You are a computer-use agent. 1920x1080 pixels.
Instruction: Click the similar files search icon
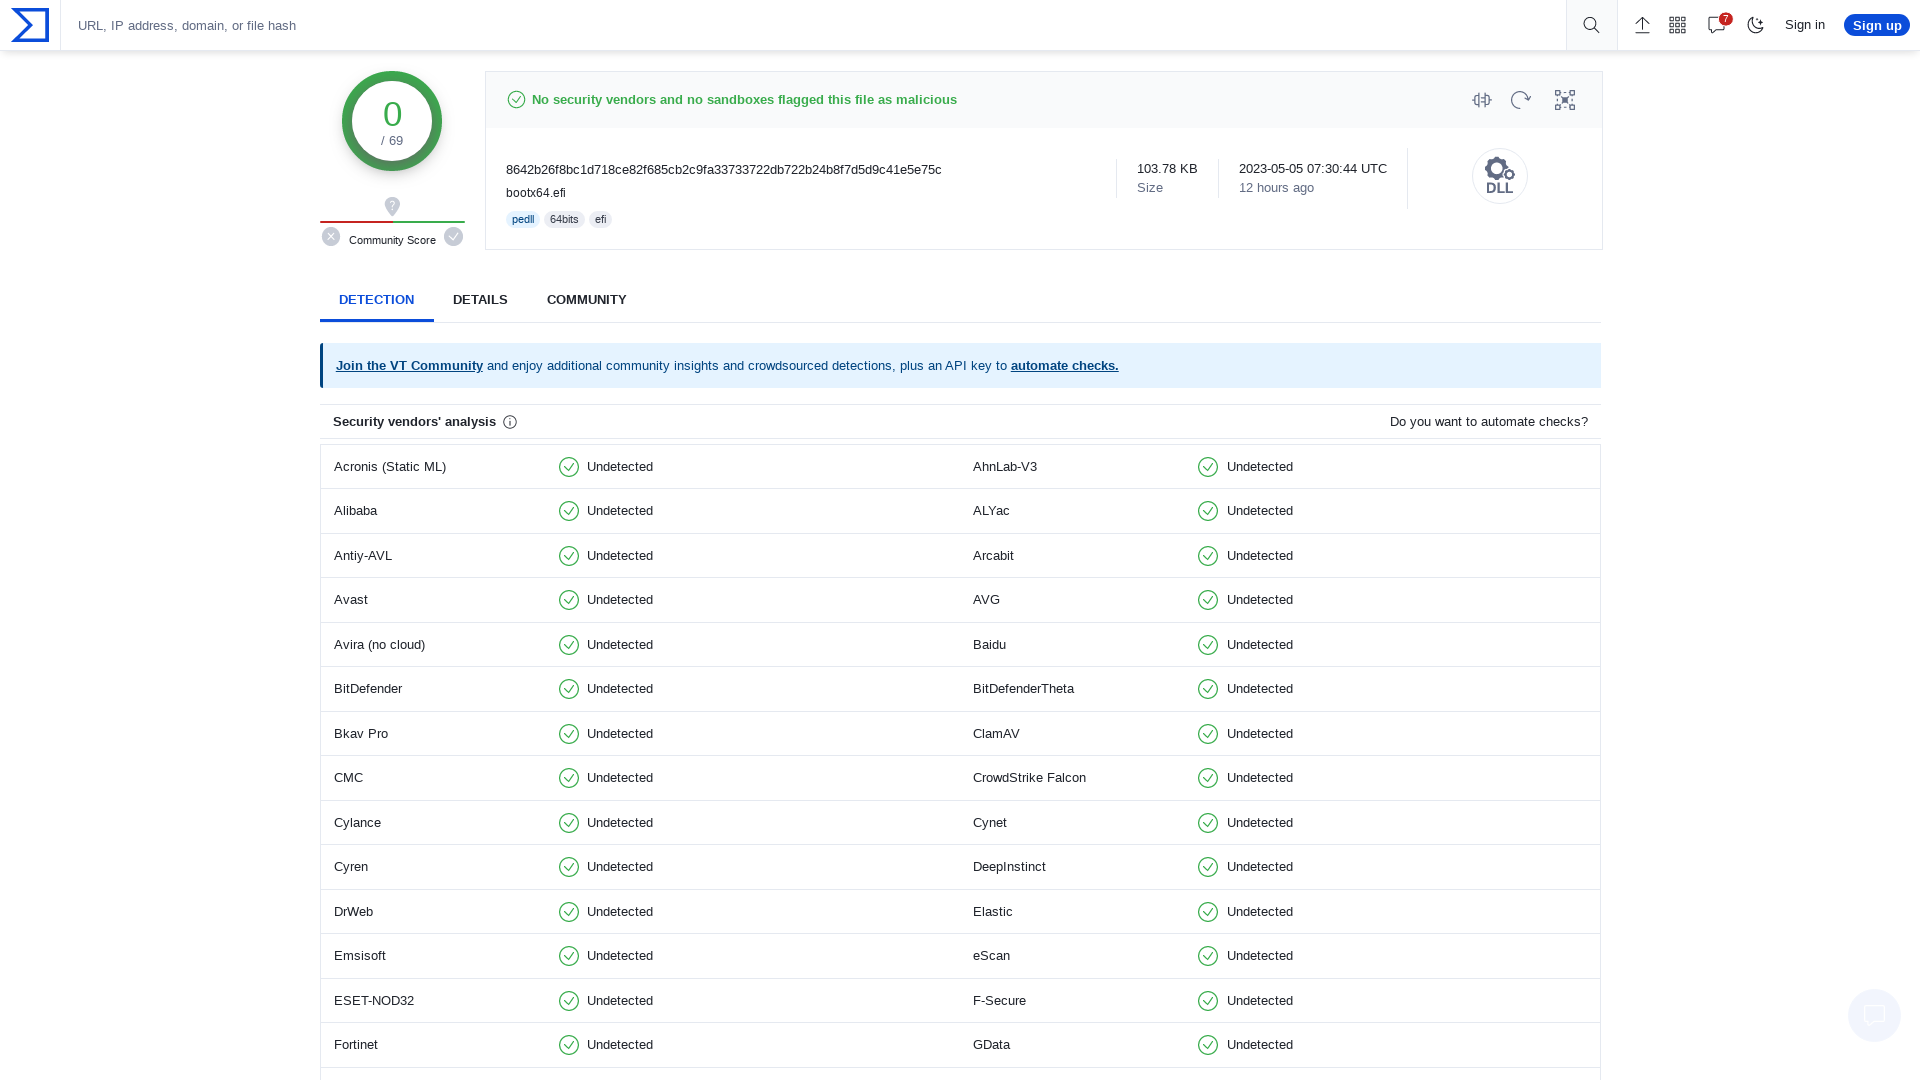(1482, 100)
